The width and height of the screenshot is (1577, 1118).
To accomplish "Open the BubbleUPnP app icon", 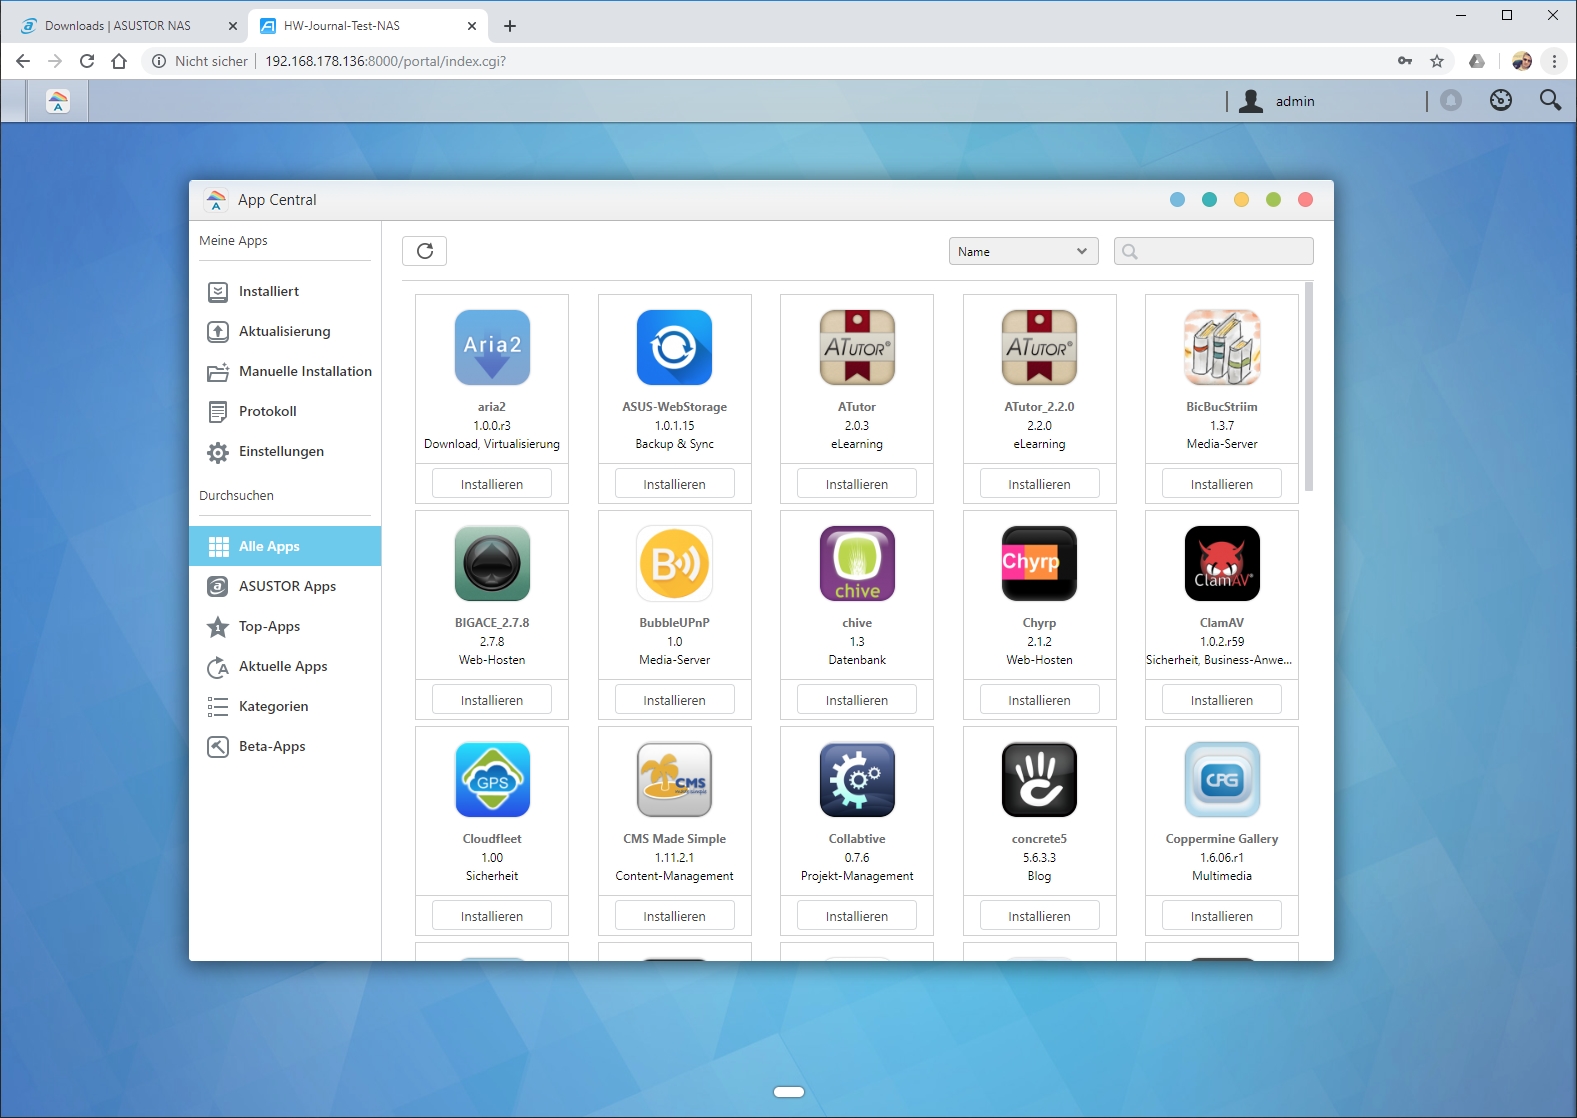I will coord(674,564).
